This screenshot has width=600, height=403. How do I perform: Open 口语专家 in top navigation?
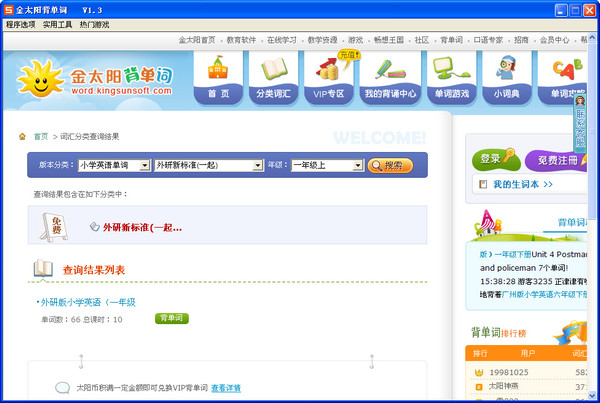point(488,40)
